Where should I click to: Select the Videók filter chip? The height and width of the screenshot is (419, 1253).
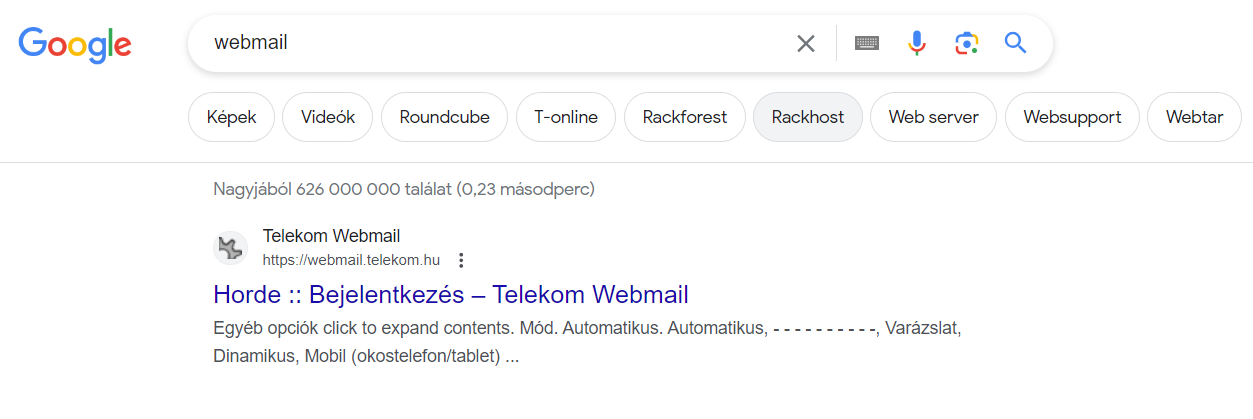click(x=328, y=117)
